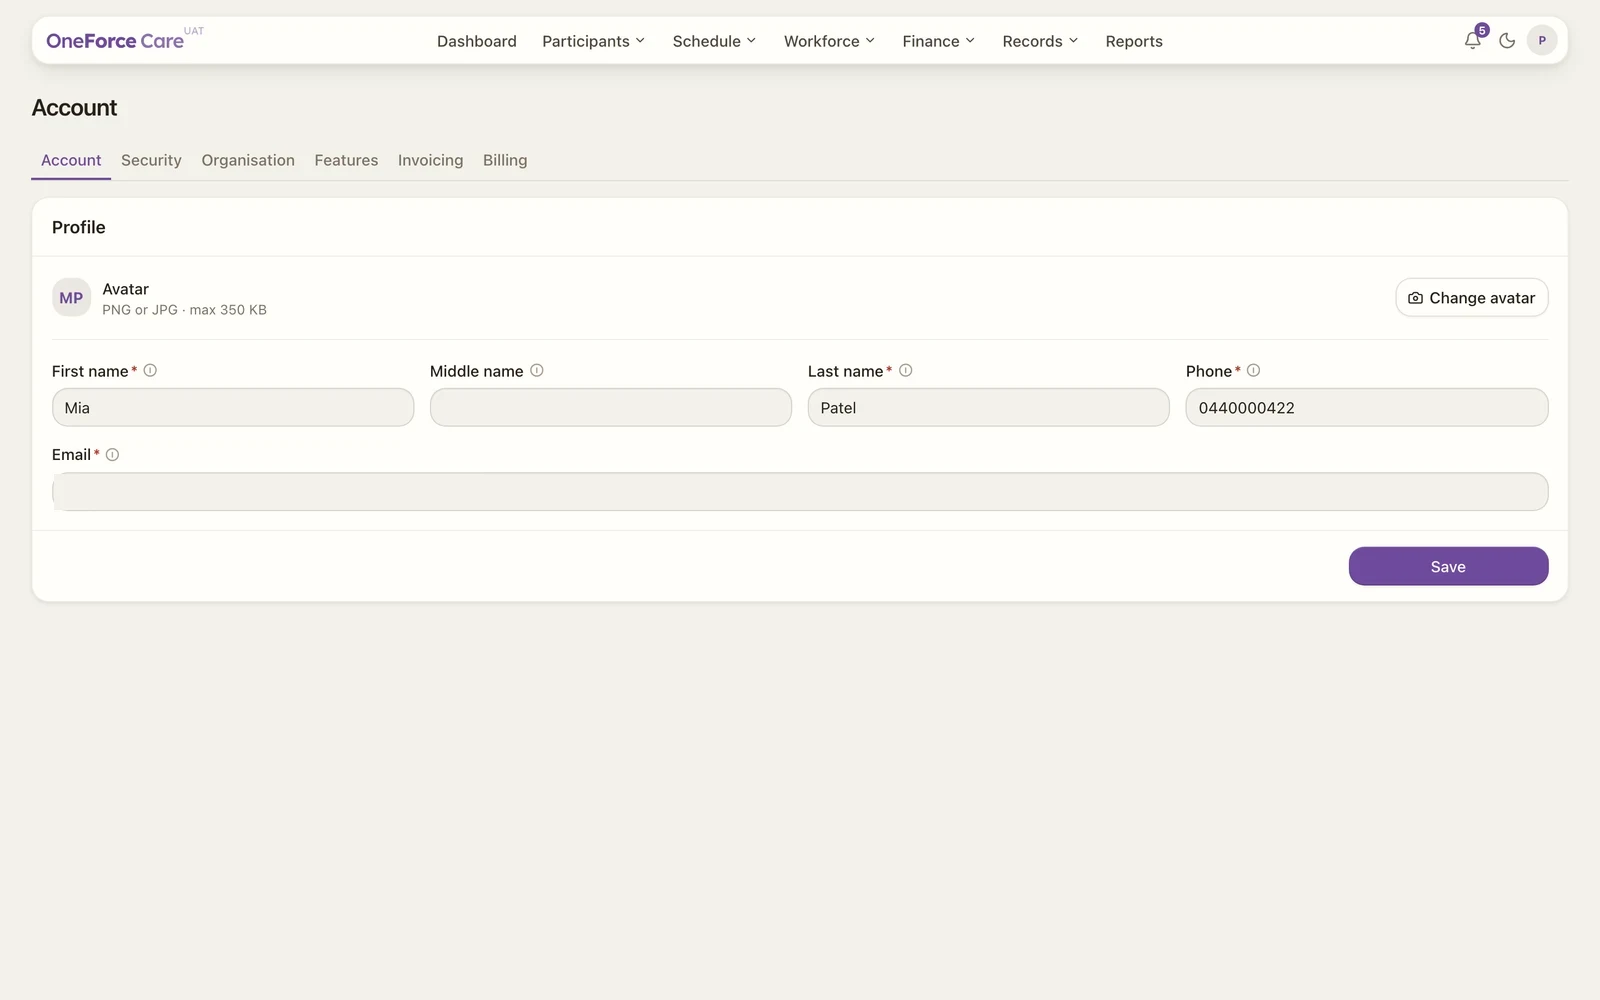
Task: Switch to the Security tab
Action: pos(151,160)
